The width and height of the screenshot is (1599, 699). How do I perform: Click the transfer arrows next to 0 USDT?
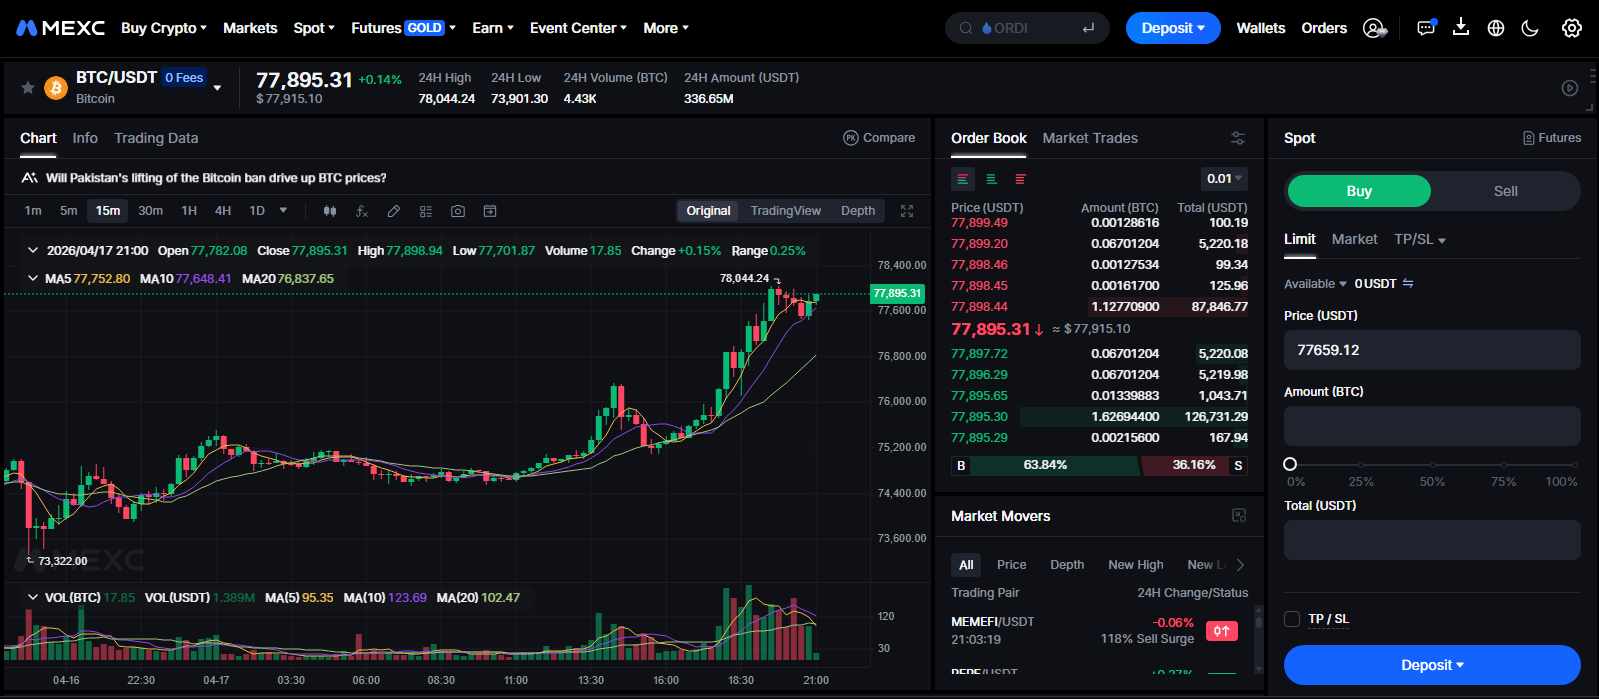1408,284
